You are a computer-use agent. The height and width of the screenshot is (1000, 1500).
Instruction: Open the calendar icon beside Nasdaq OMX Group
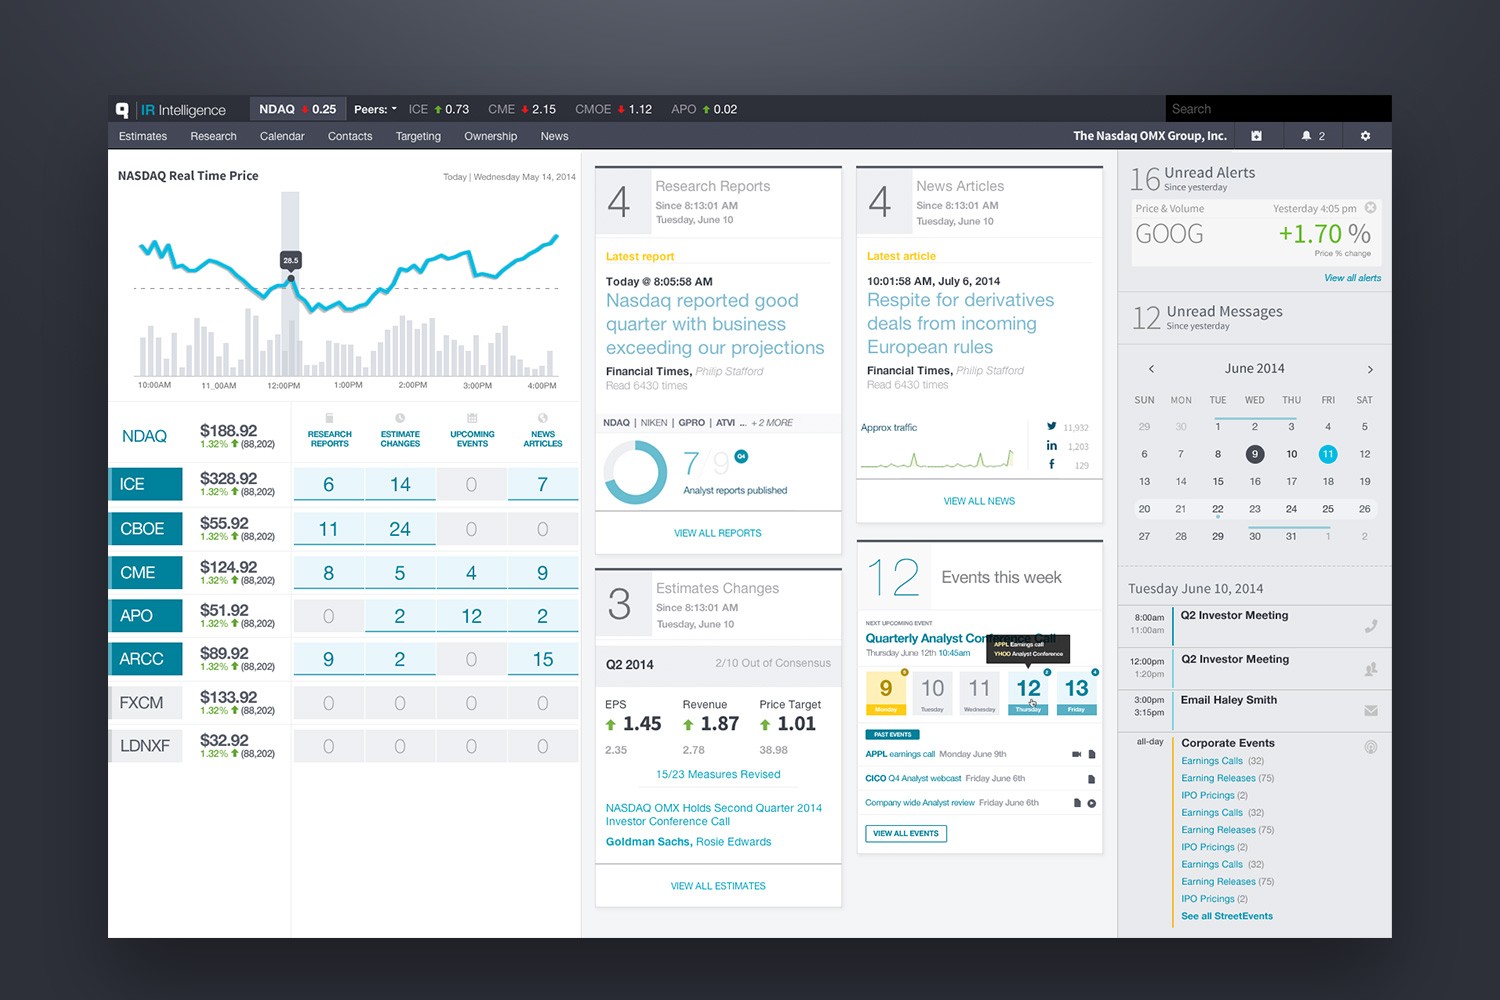1256,136
